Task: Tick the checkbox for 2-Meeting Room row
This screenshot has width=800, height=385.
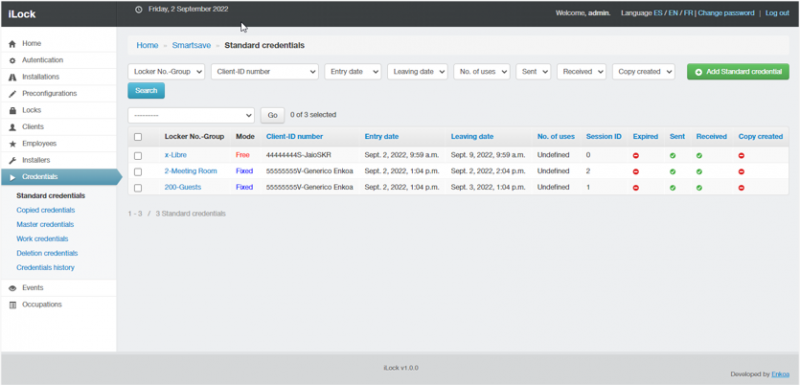Action: click(x=138, y=172)
